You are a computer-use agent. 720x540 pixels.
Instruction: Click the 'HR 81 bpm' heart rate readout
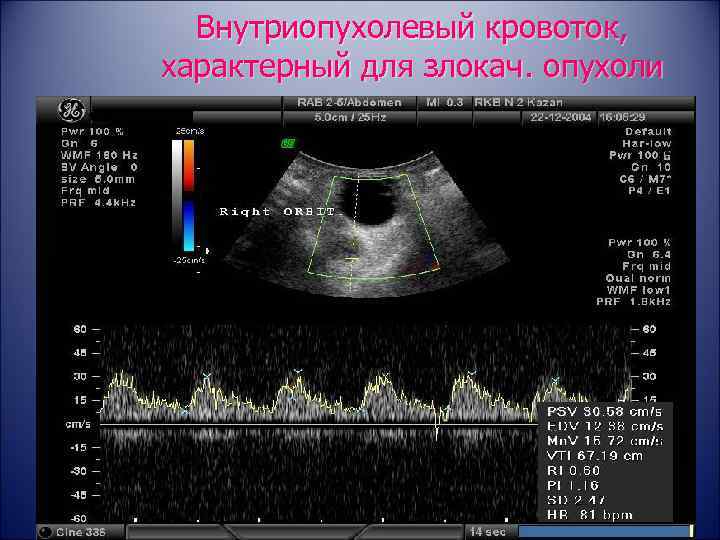point(590,515)
